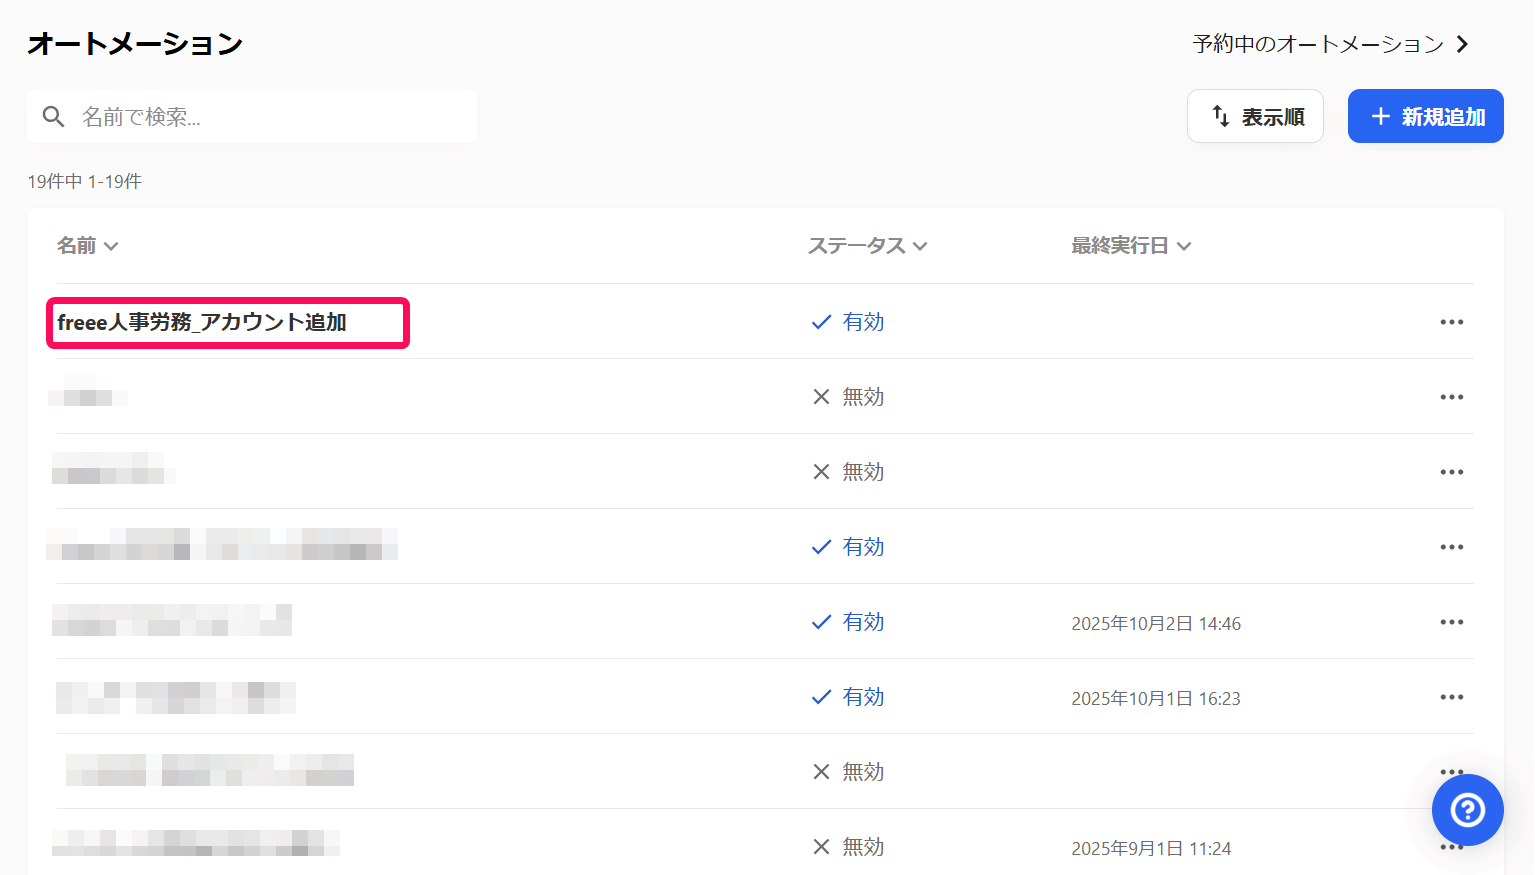Click the magnifier icon in the search box
1535x875 pixels.
[x=54, y=117]
